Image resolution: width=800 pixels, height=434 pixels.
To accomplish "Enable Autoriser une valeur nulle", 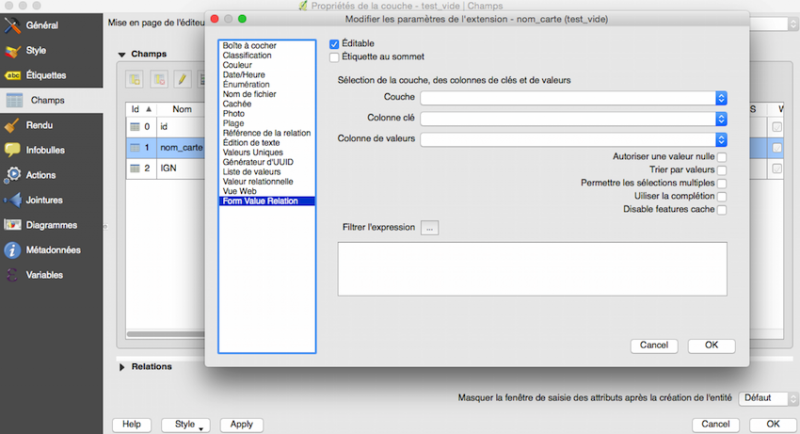I will [x=722, y=157].
